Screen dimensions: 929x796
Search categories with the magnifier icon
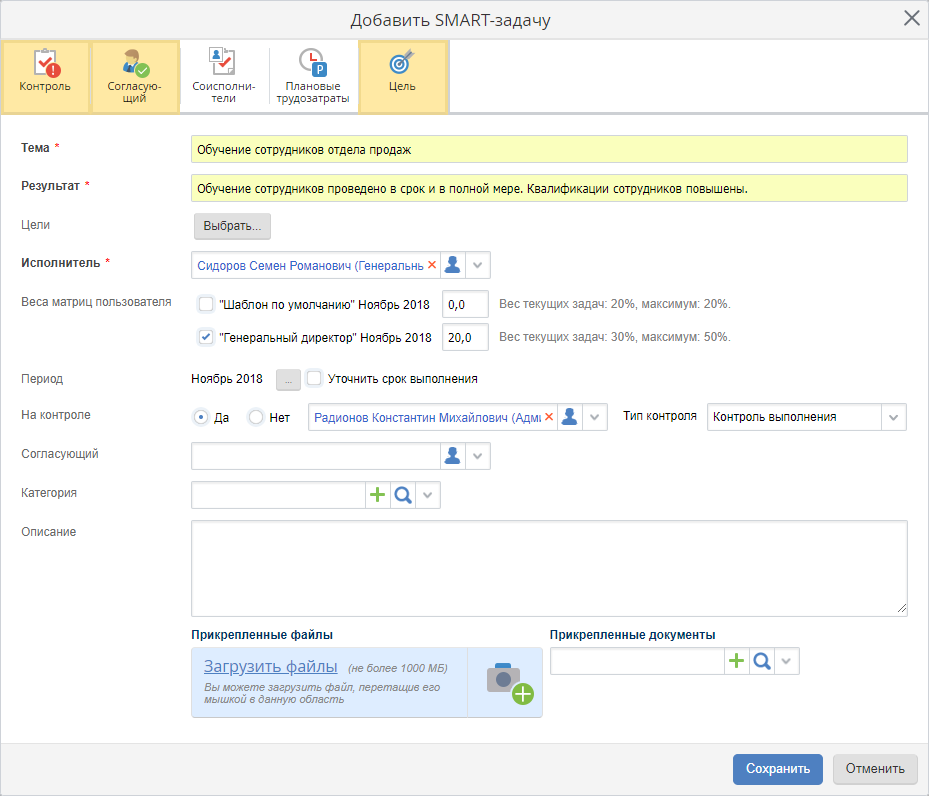click(x=402, y=495)
